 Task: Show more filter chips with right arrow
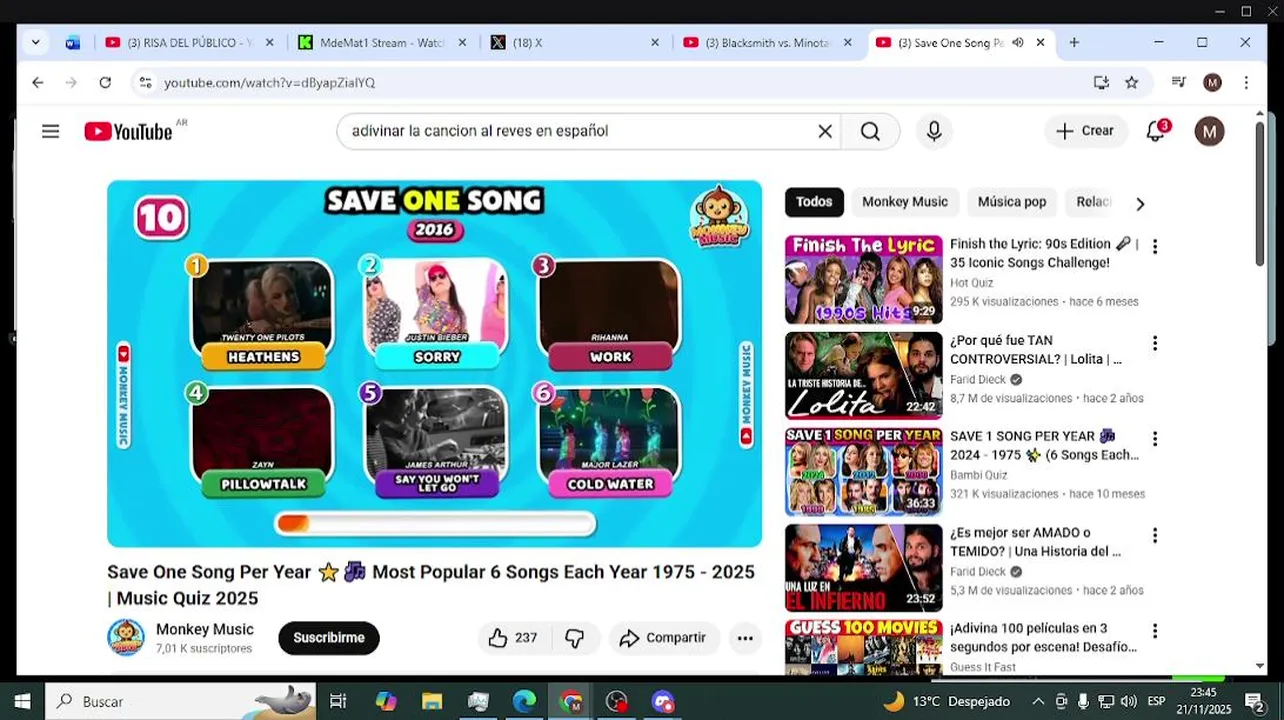(1139, 204)
